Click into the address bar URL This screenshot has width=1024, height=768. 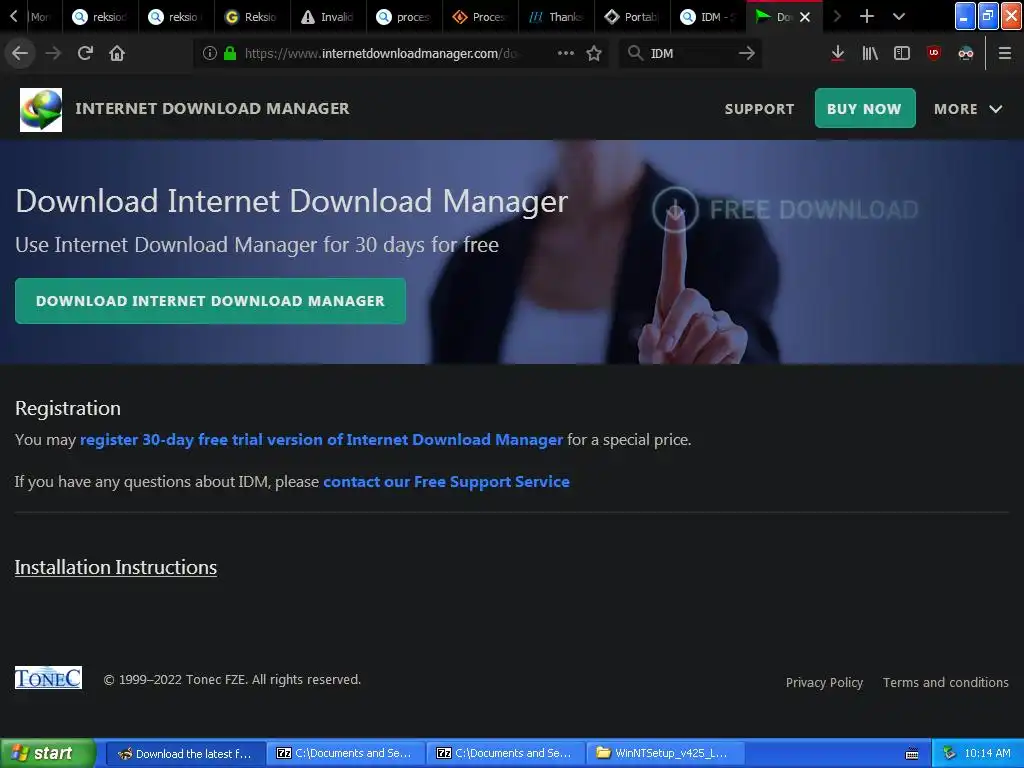click(382, 53)
